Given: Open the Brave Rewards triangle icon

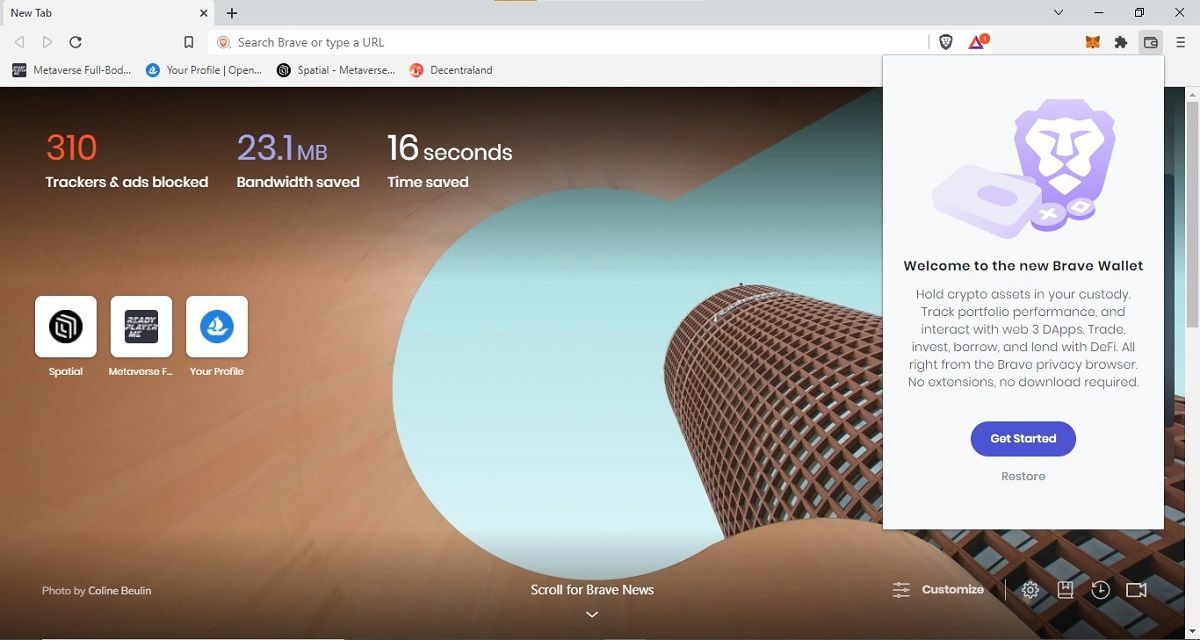Looking at the screenshot, I should tap(977, 42).
